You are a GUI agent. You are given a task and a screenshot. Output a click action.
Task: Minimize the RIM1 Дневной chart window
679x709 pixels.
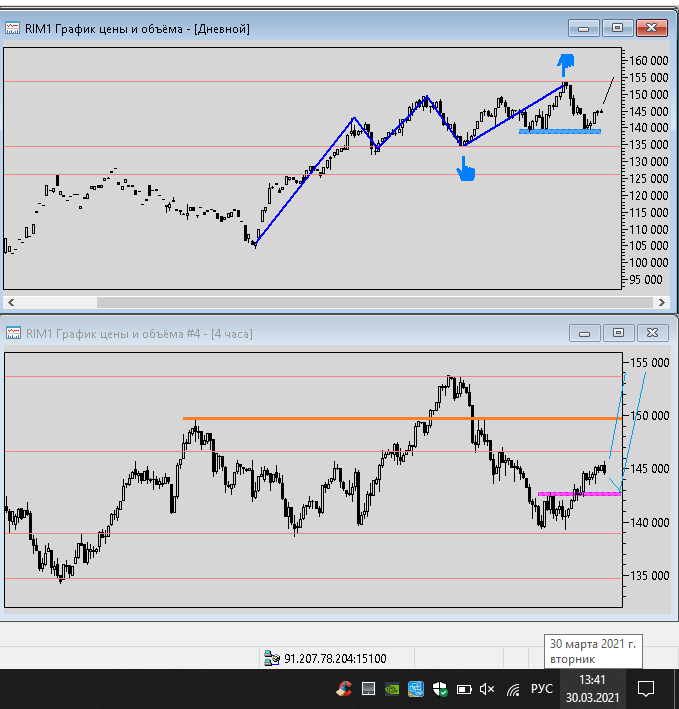point(583,28)
